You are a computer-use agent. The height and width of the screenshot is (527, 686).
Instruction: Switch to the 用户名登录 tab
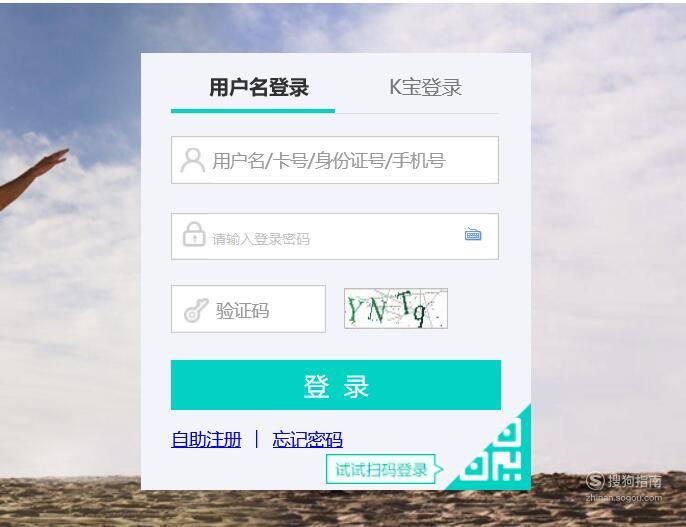coord(259,87)
